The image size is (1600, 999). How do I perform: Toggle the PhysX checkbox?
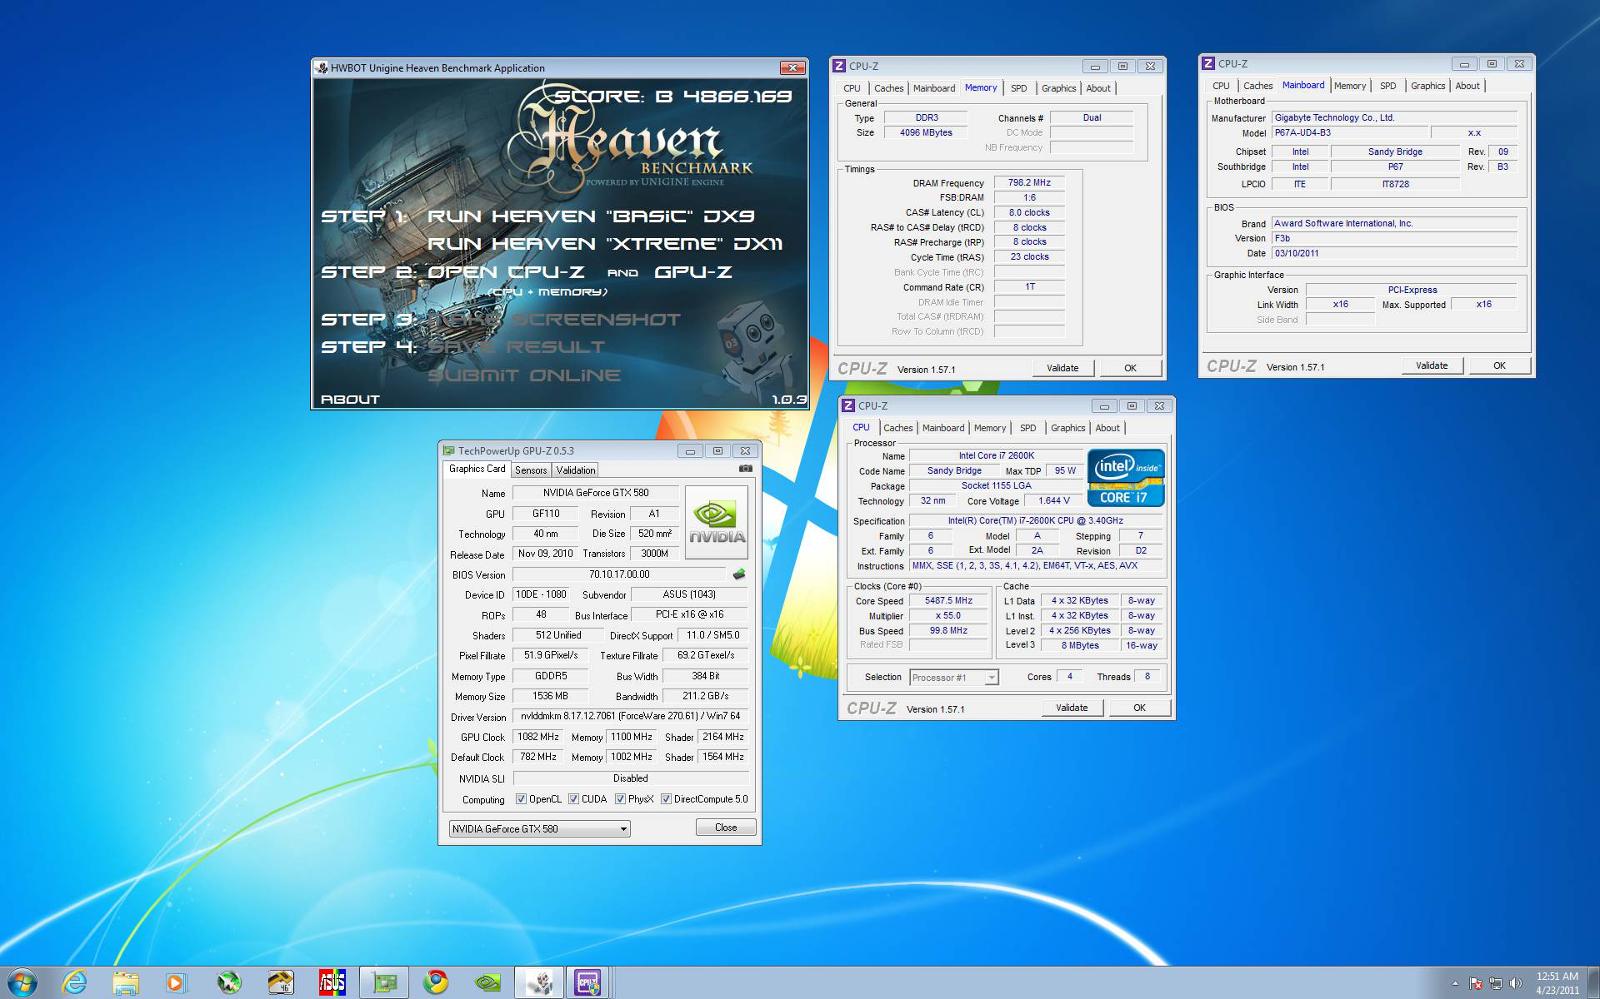pyautogui.click(x=620, y=799)
